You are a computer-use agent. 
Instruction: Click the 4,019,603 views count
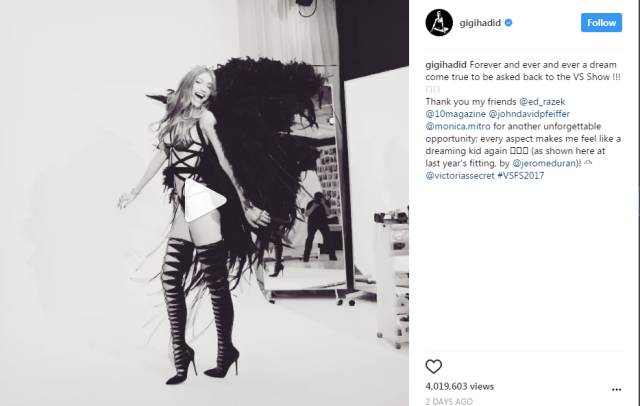460,386
